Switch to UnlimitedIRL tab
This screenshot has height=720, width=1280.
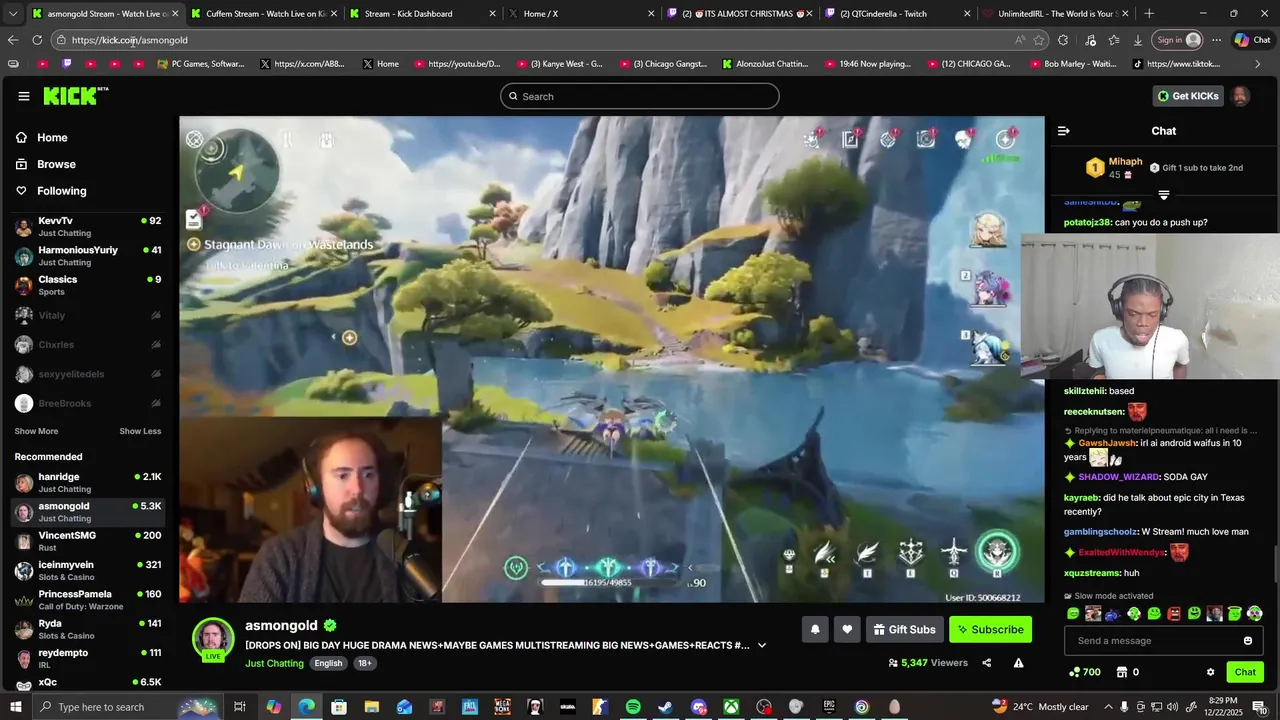1055,14
